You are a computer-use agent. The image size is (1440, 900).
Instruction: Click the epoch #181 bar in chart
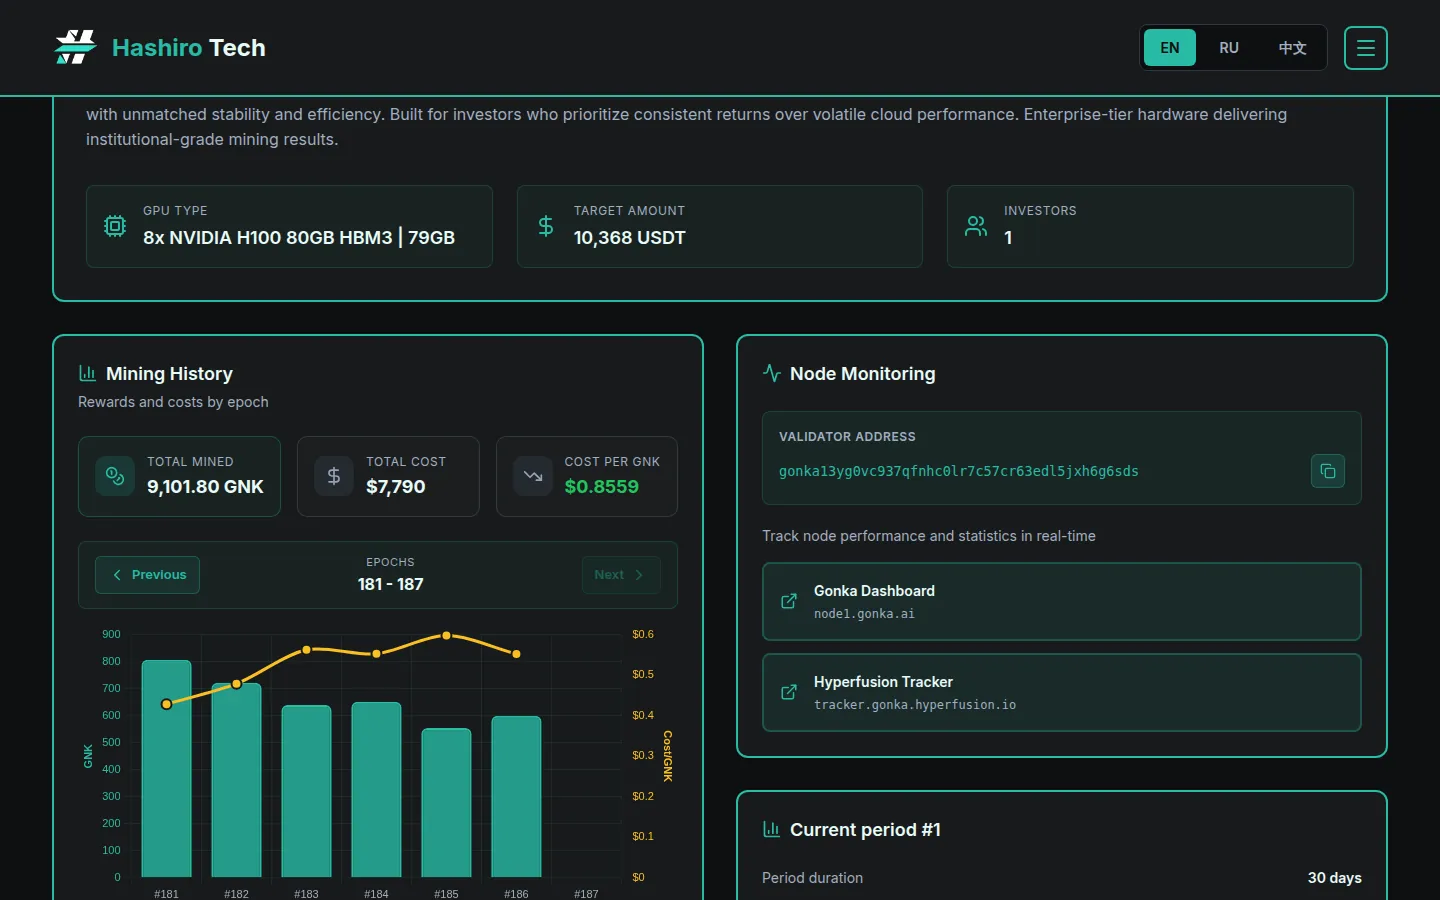click(x=166, y=768)
